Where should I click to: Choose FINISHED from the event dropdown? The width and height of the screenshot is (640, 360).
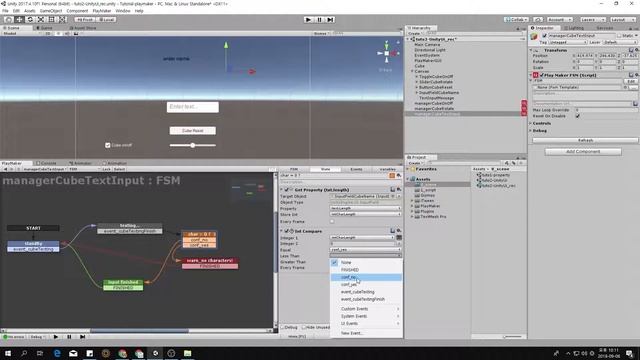pyautogui.click(x=366, y=270)
